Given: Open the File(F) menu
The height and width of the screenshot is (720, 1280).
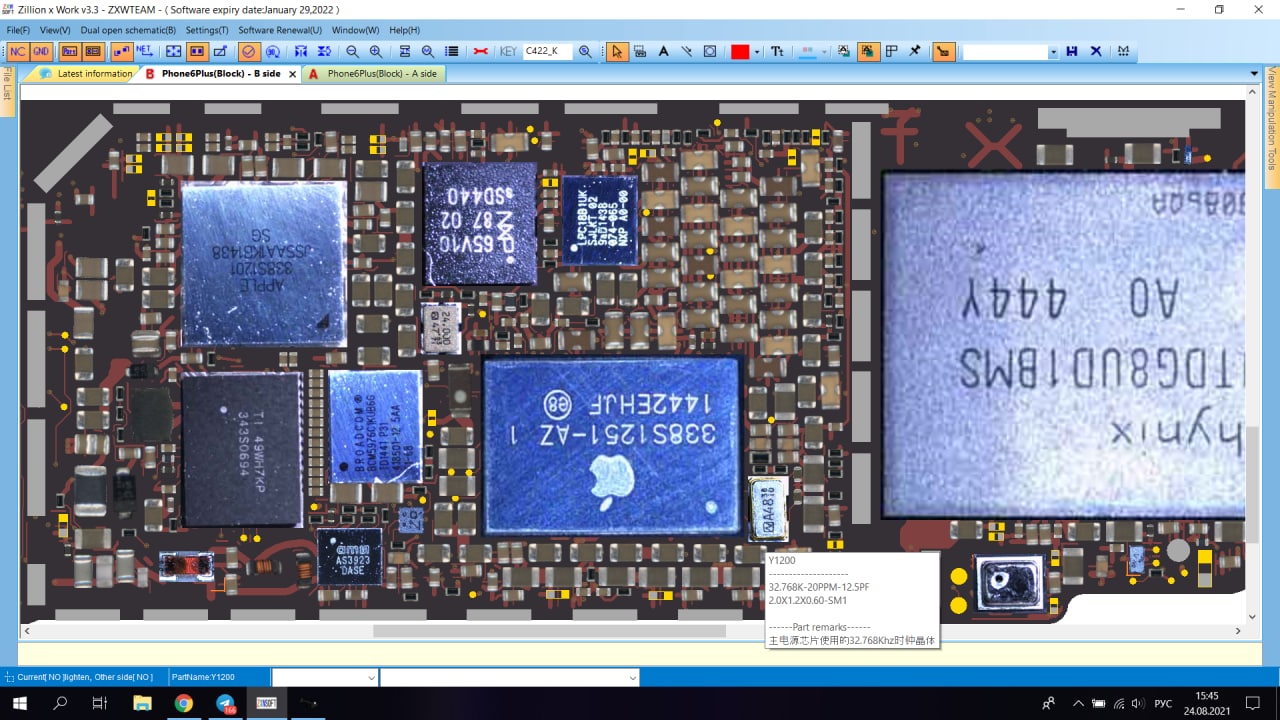Looking at the screenshot, I should [18, 30].
